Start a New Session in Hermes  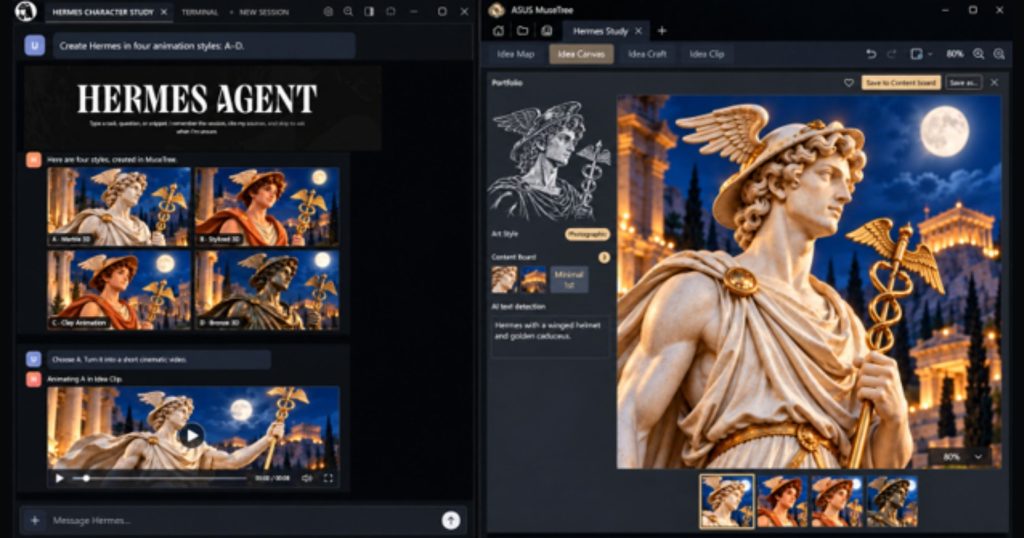point(259,12)
